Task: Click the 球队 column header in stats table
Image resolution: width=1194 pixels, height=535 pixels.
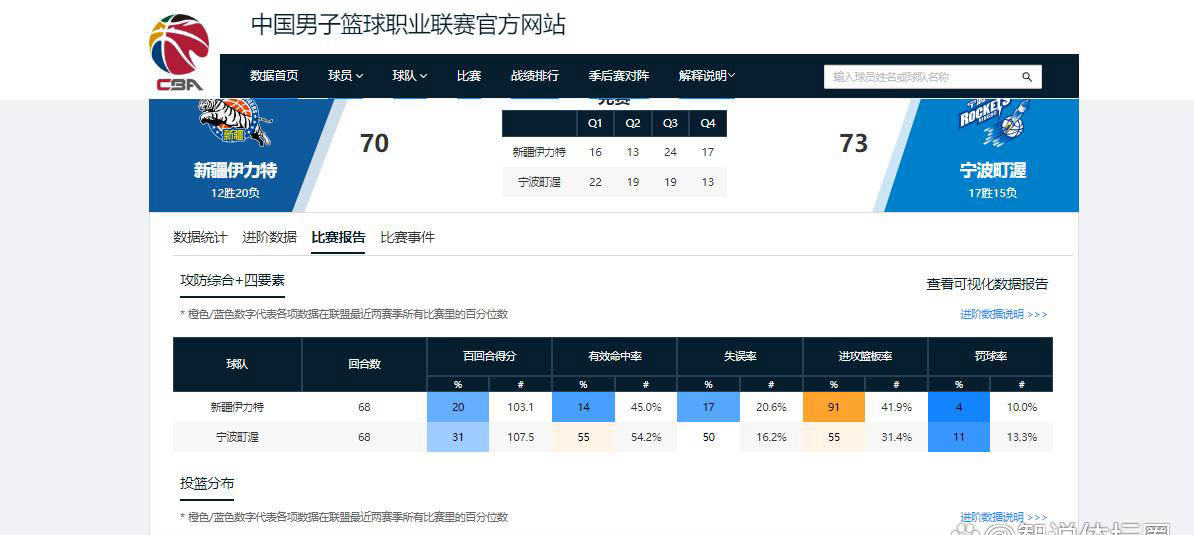Action: coord(237,365)
